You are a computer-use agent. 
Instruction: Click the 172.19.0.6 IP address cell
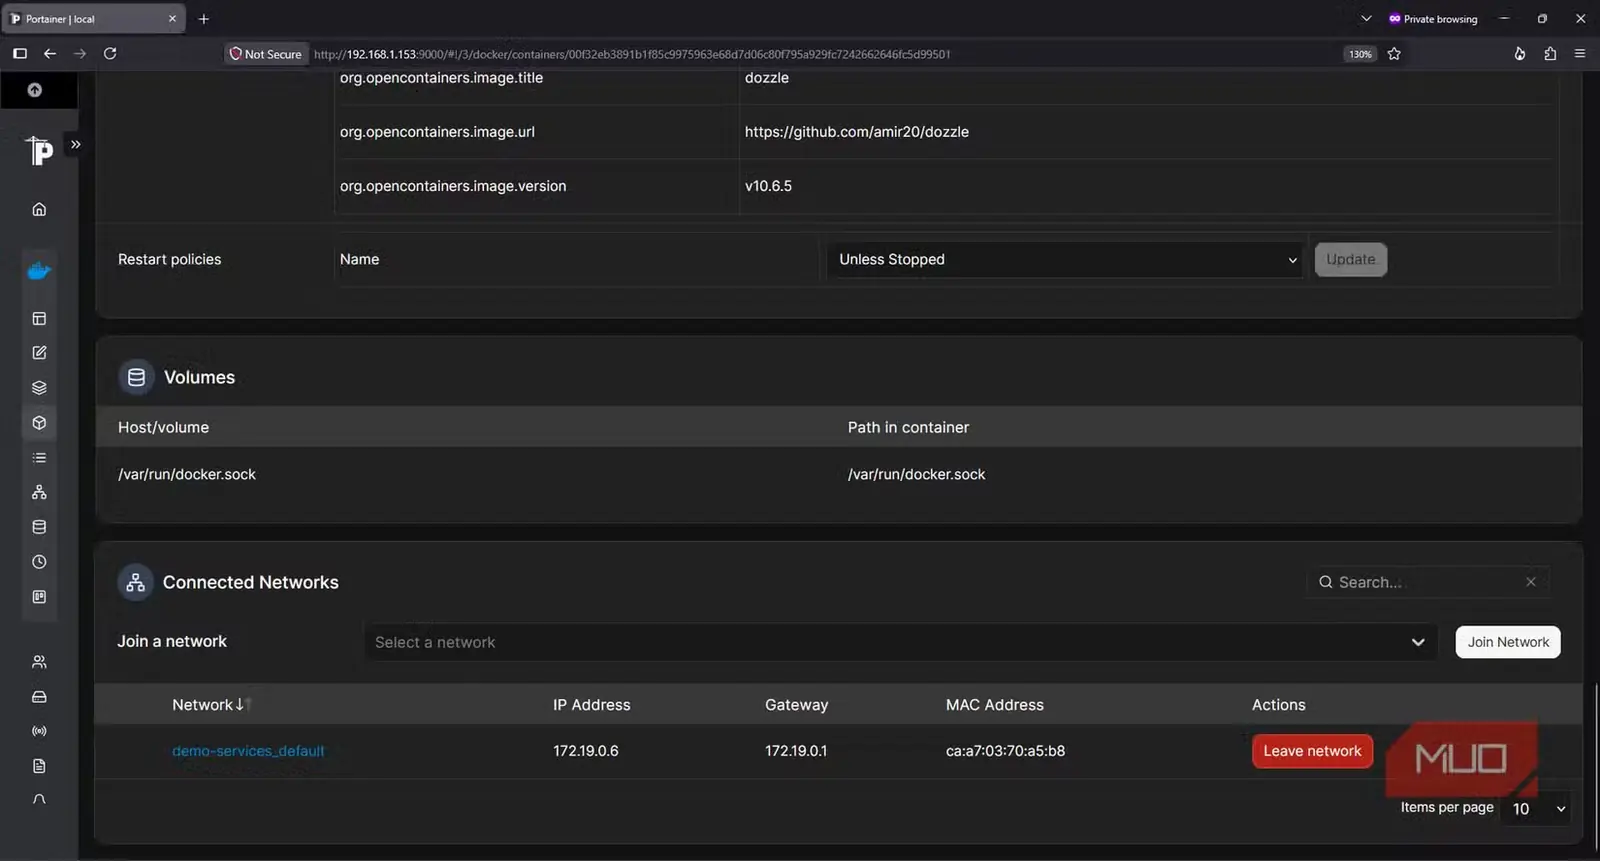[586, 751]
